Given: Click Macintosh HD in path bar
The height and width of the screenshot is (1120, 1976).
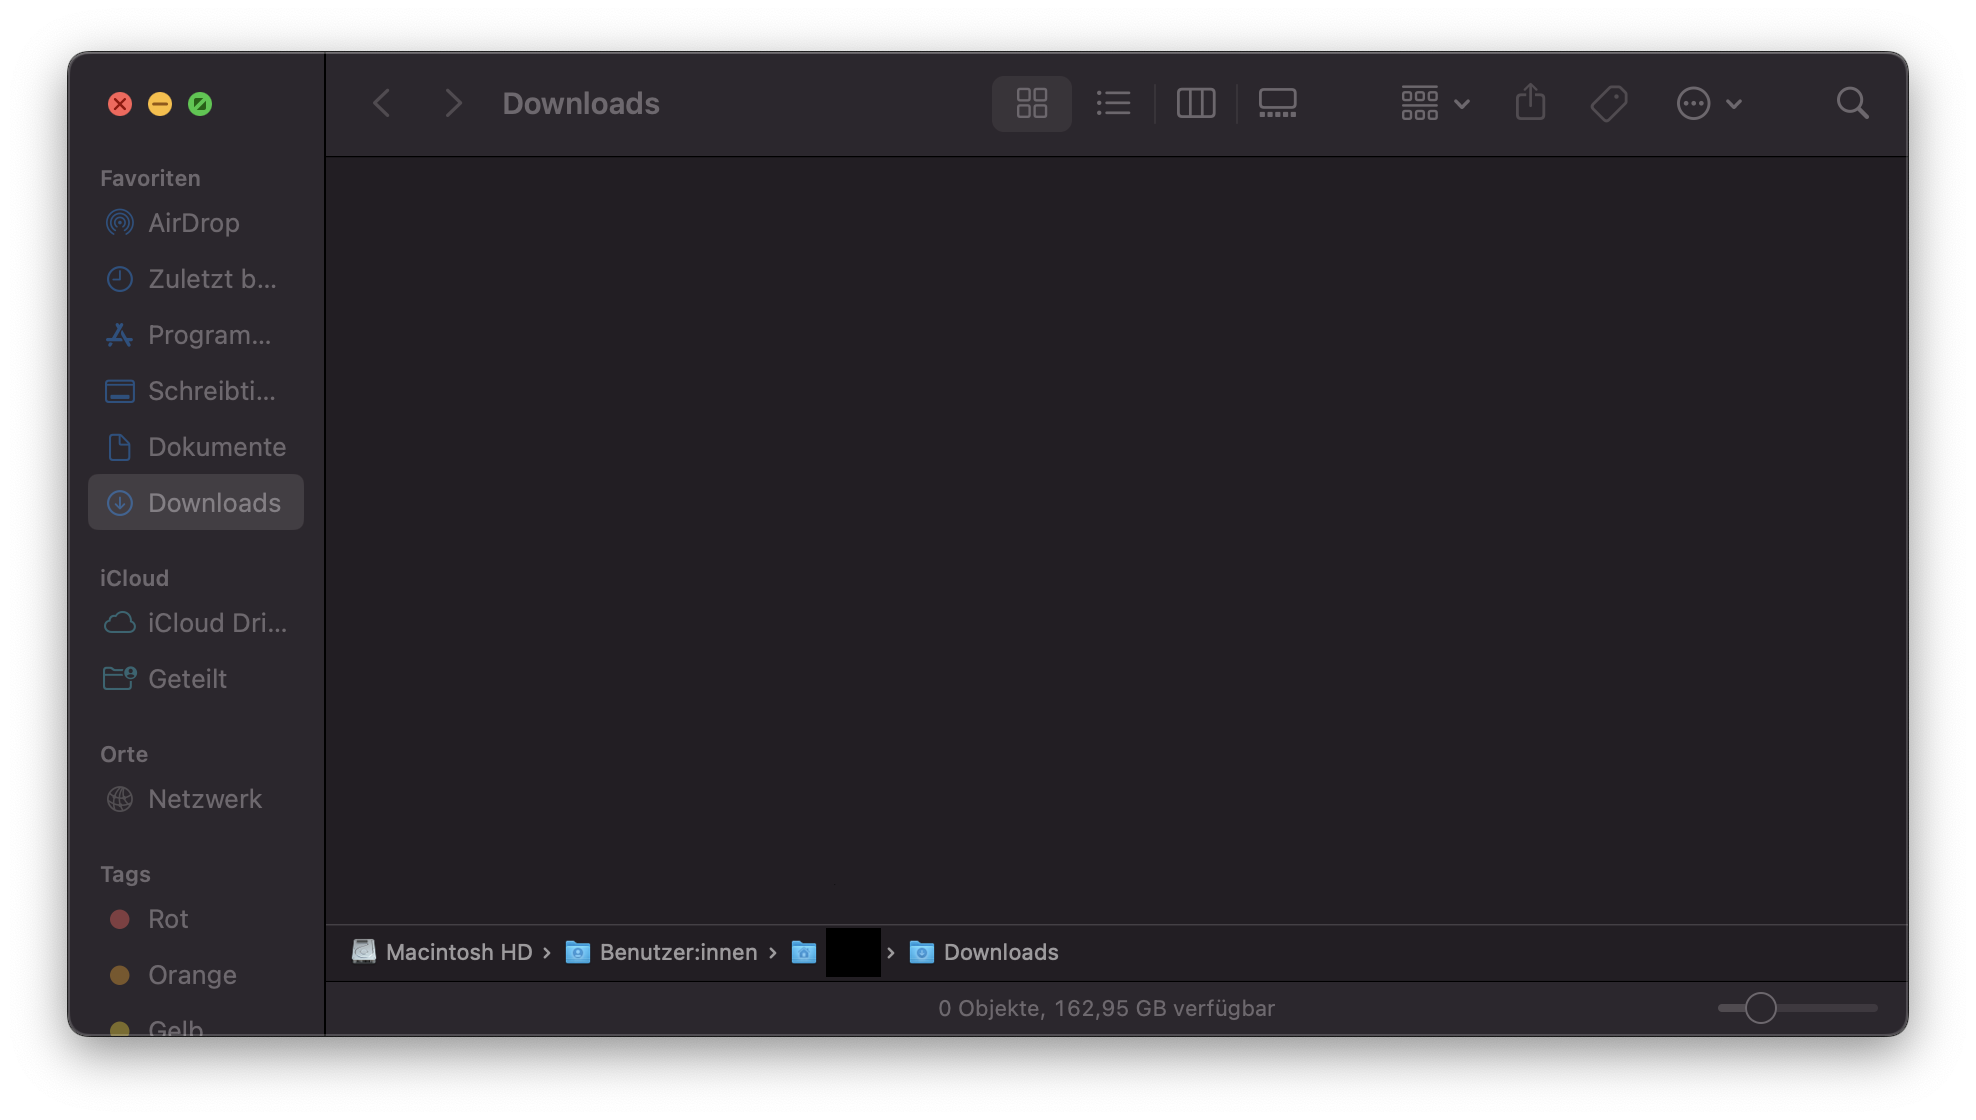Looking at the screenshot, I should click(458, 952).
